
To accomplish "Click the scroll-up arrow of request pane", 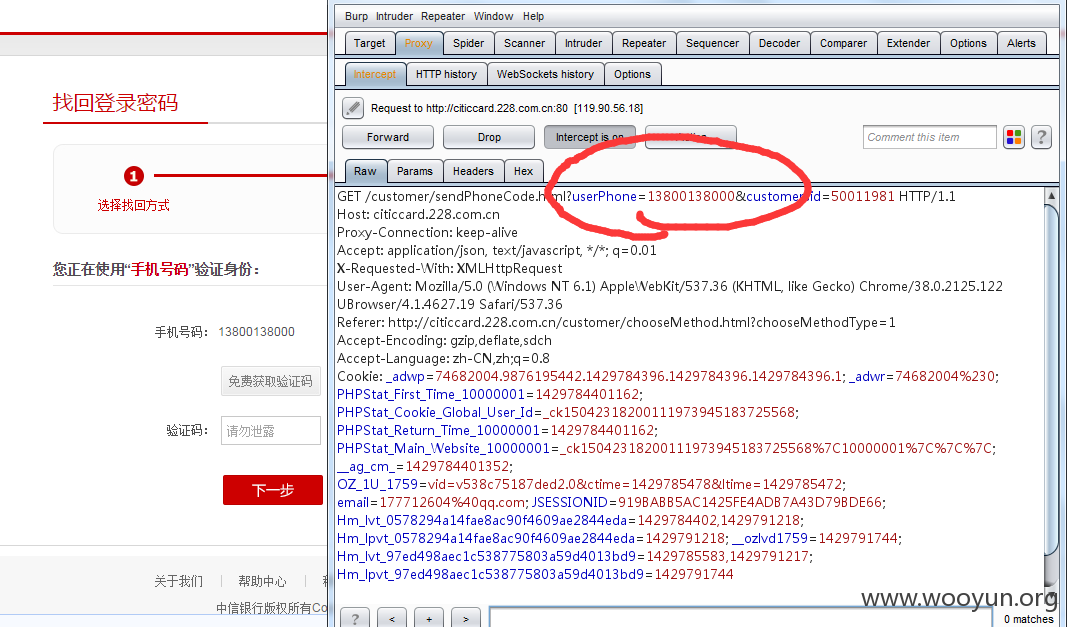I will tap(1051, 195).
